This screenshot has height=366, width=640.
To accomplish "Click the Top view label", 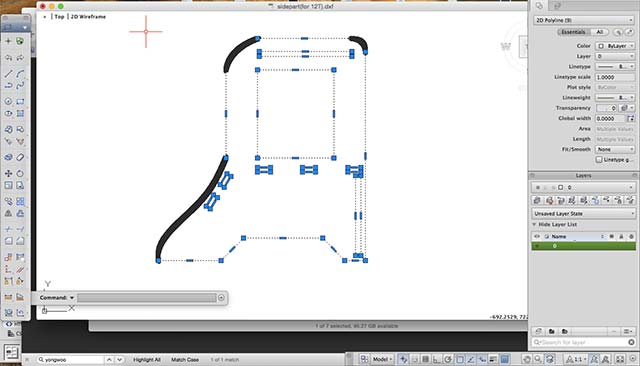I will coord(60,17).
